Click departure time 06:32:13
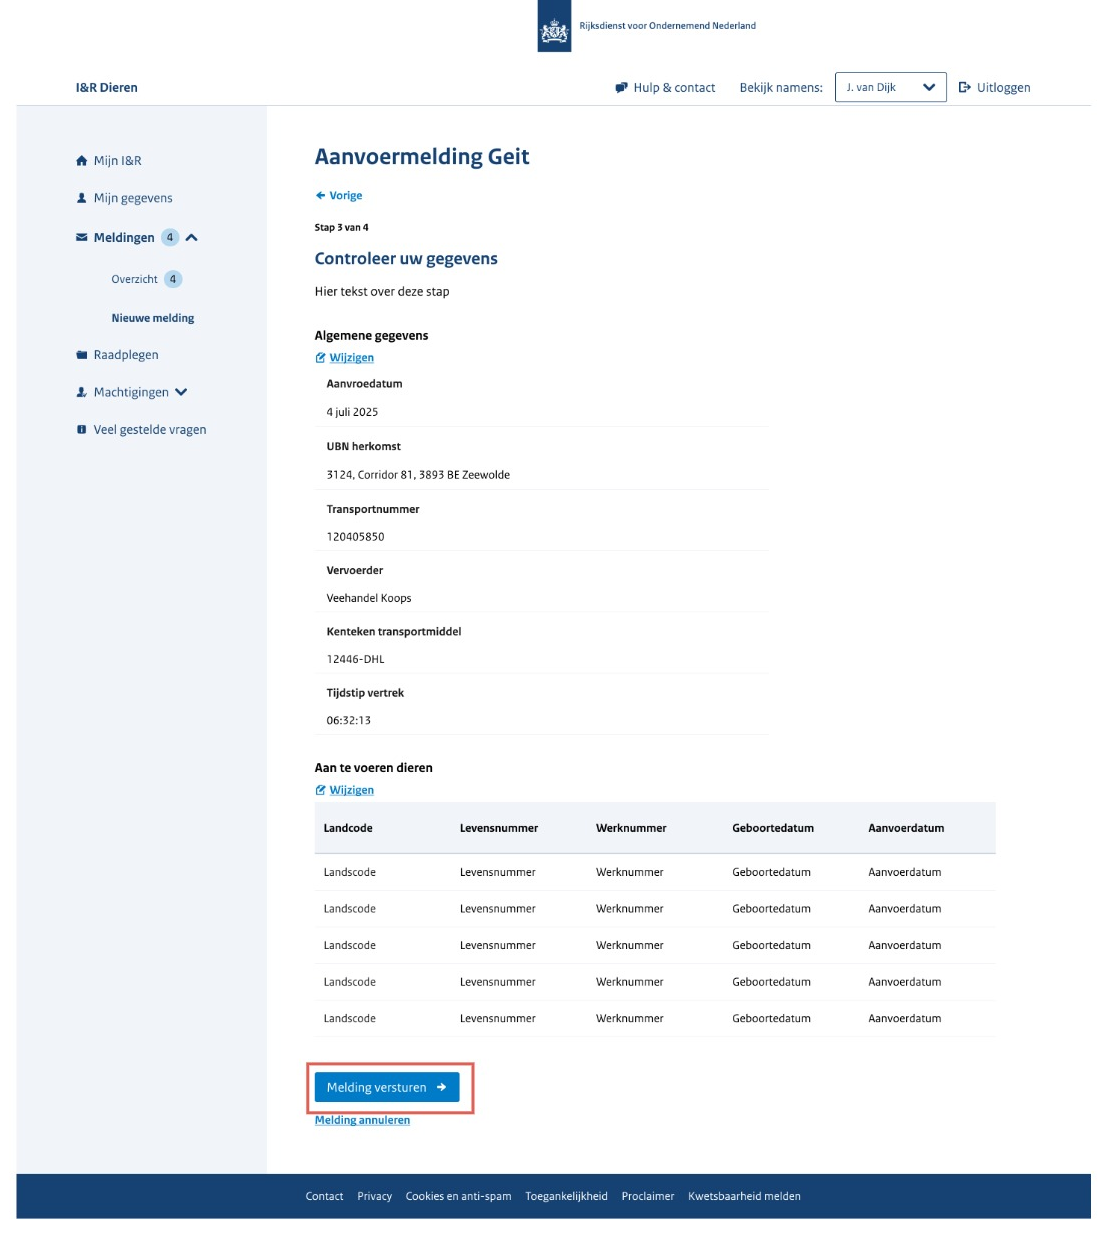 (348, 721)
